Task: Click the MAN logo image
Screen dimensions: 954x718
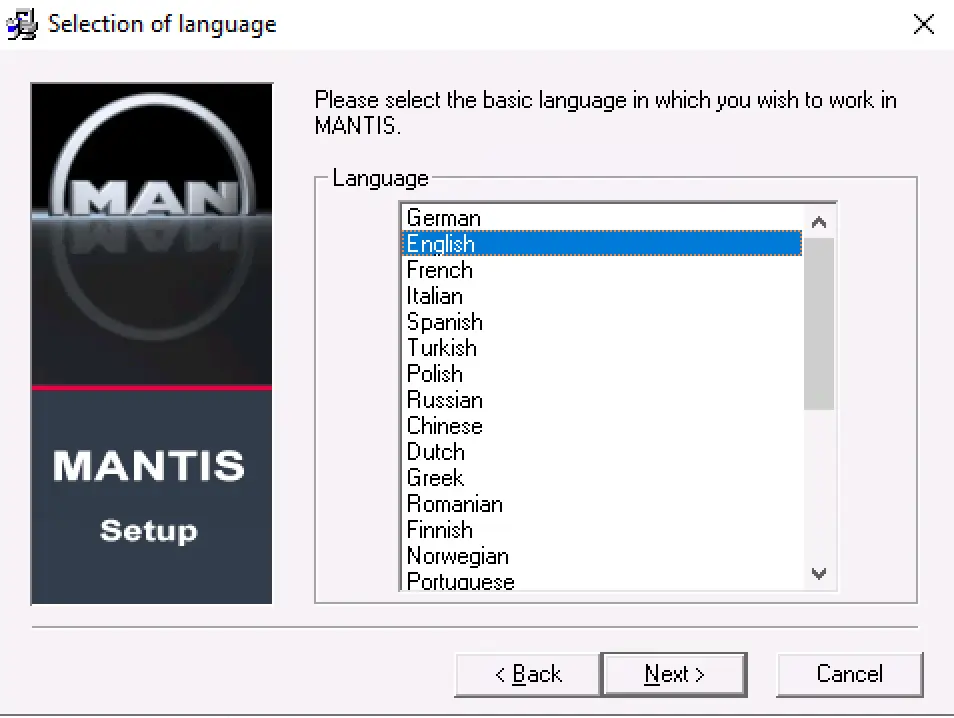Action: click(152, 200)
